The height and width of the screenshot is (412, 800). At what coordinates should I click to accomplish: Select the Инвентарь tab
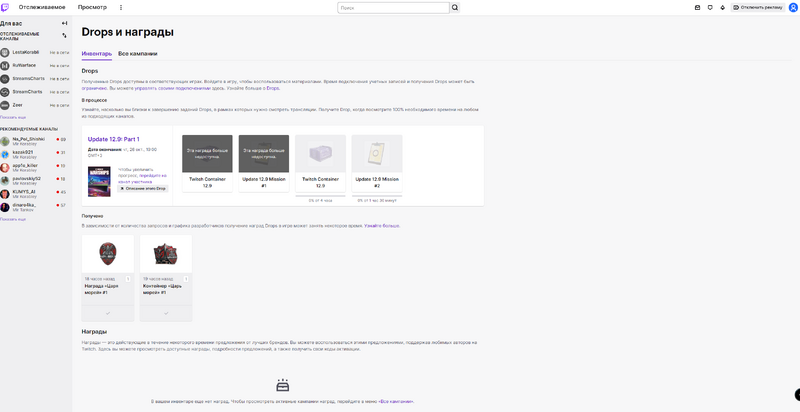(97, 53)
